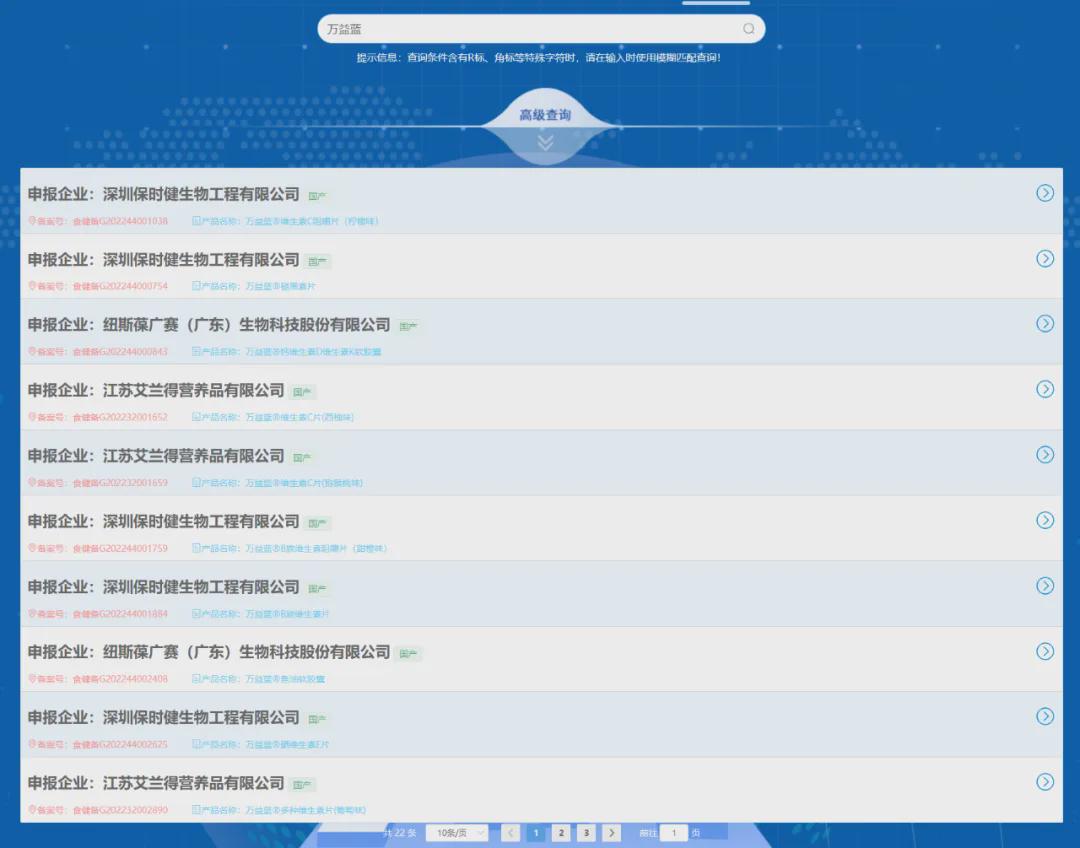Click the next page arrow in pagination
Viewport: 1080px width, 848px height.
point(612,833)
